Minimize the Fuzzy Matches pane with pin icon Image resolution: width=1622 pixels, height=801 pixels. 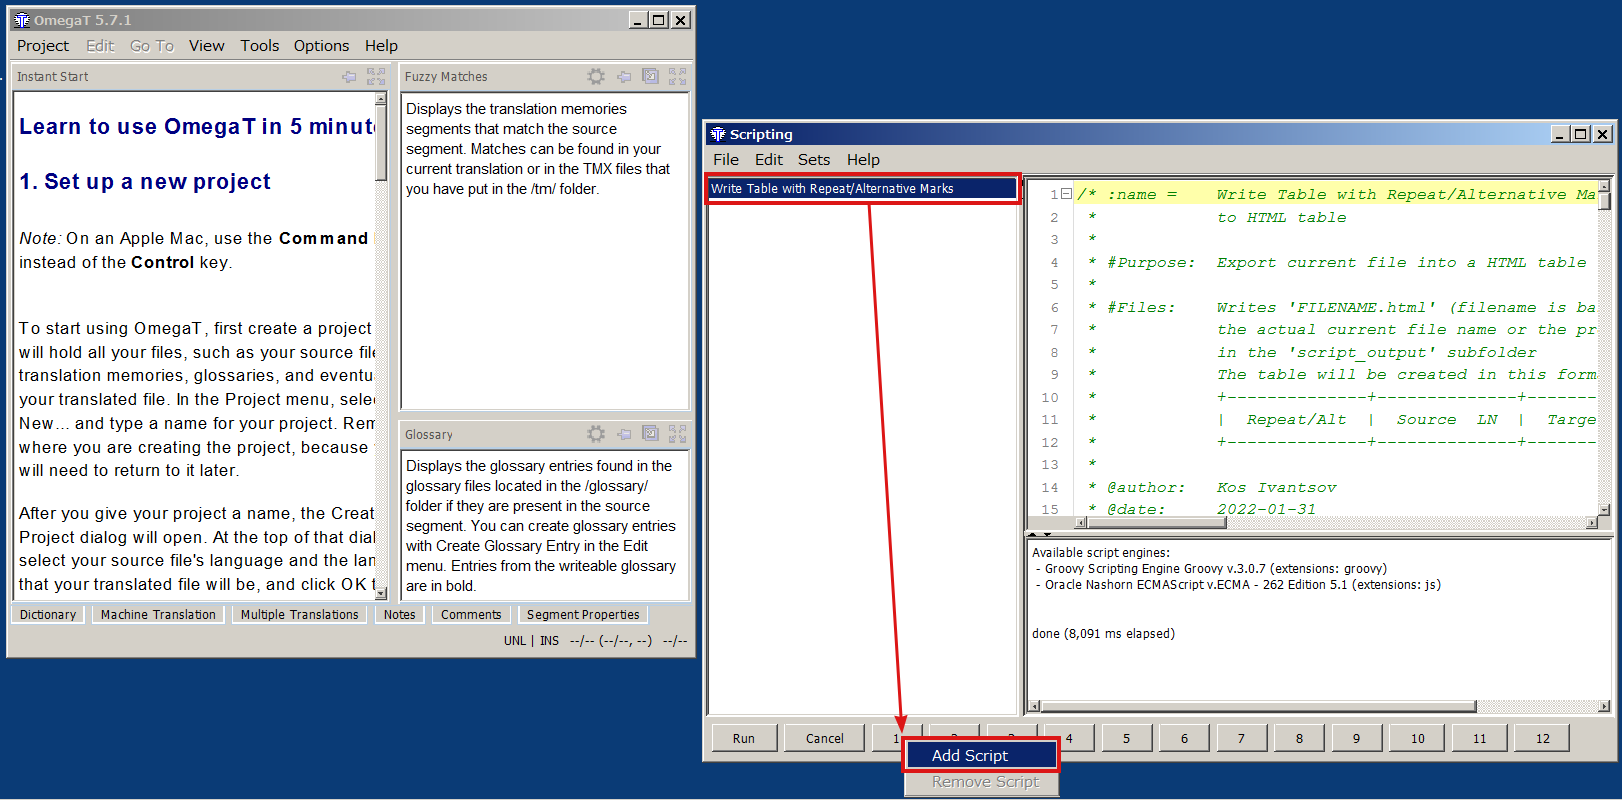coord(624,76)
